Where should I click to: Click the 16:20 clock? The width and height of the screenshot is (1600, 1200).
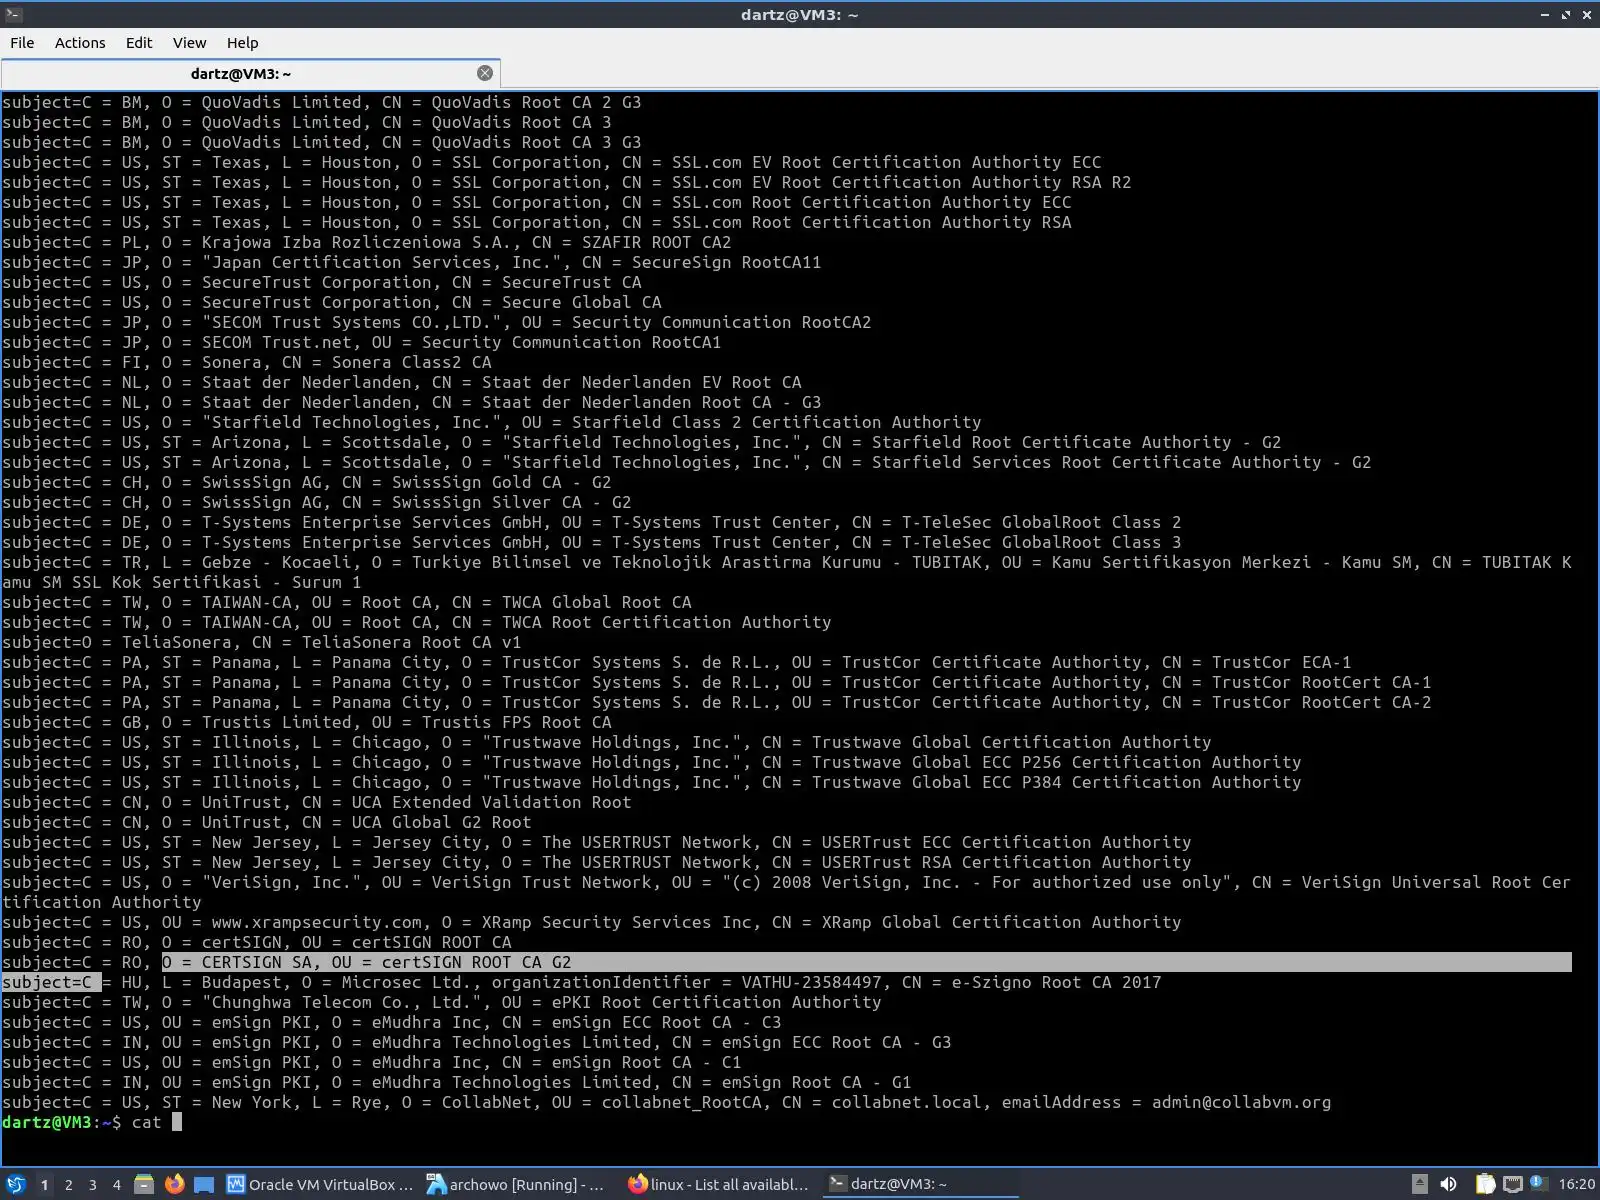pos(1576,1184)
